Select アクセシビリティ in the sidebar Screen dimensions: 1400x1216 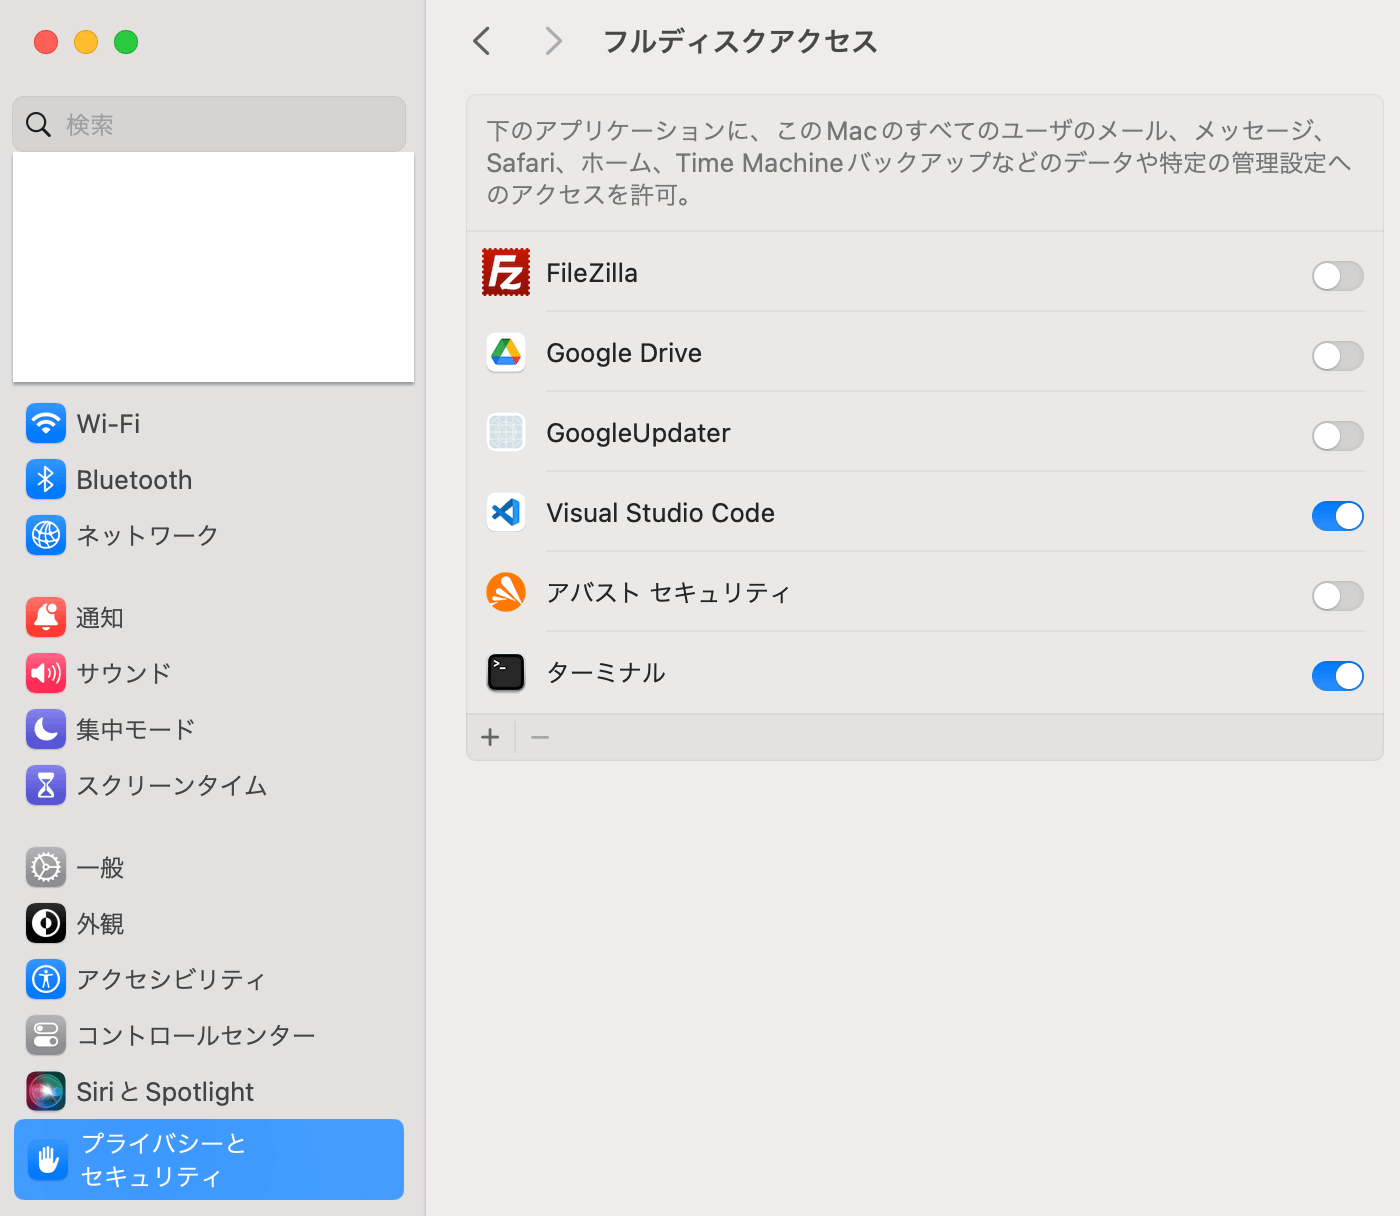pos(209,979)
